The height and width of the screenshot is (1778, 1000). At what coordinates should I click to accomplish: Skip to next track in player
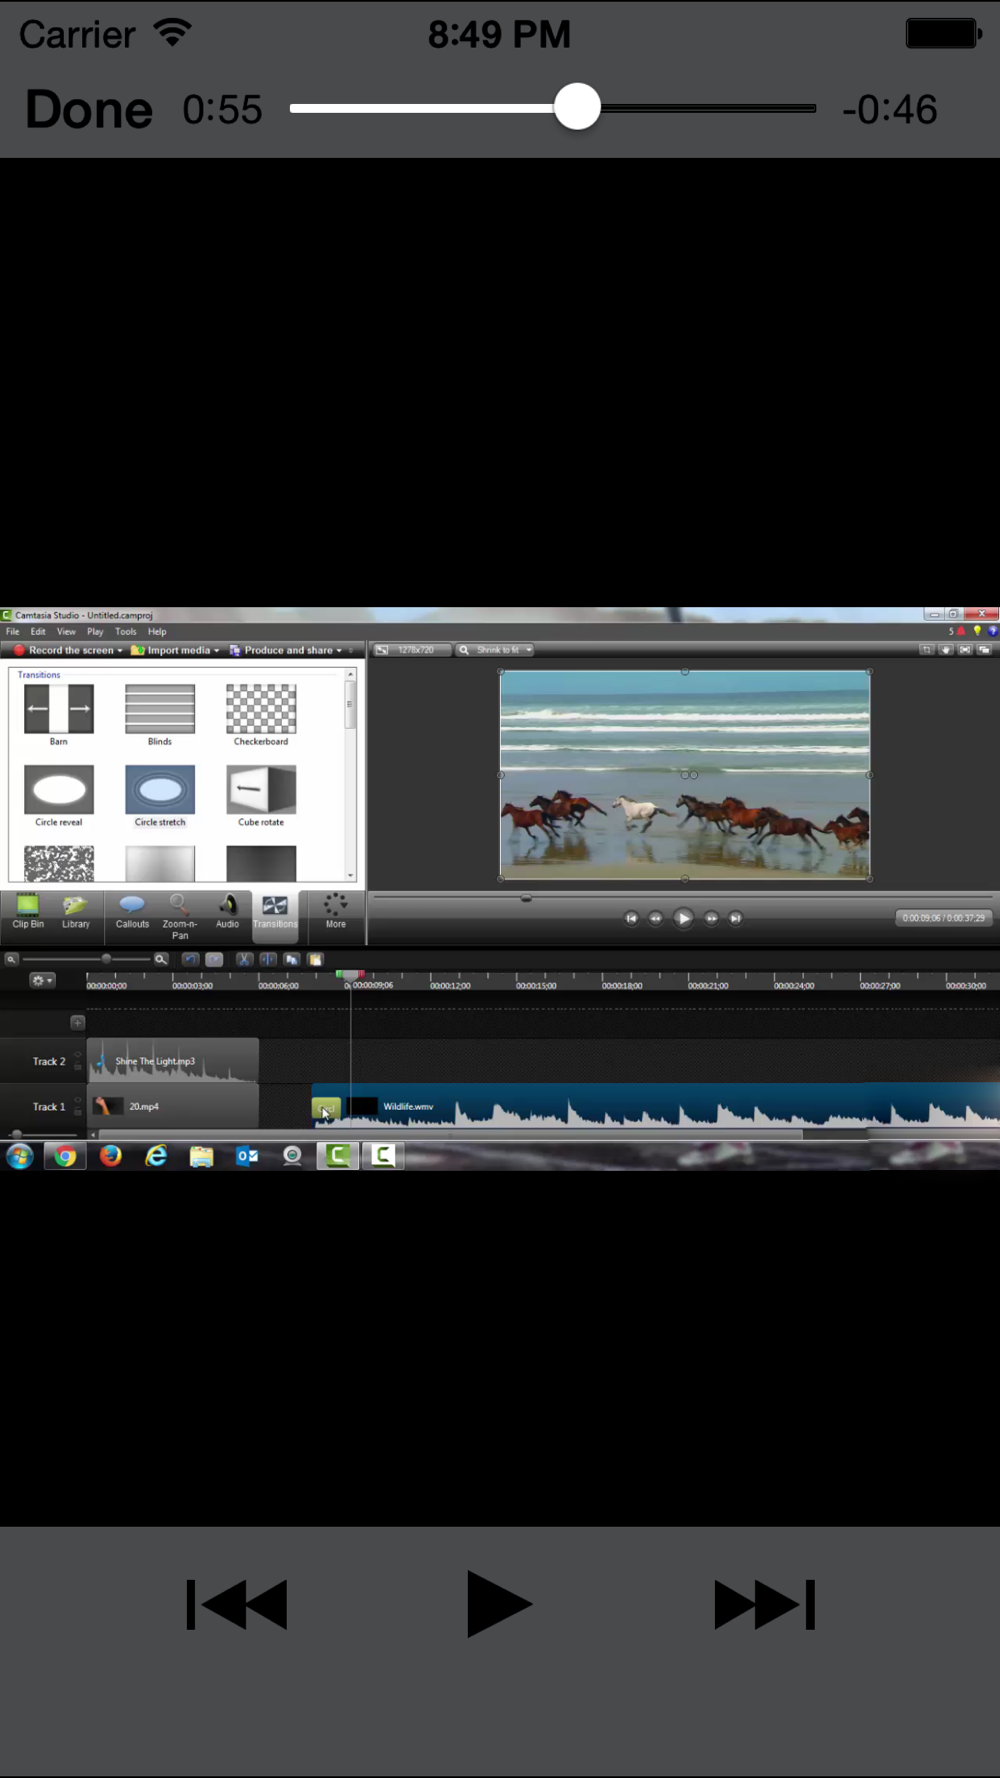[765, 1604]
